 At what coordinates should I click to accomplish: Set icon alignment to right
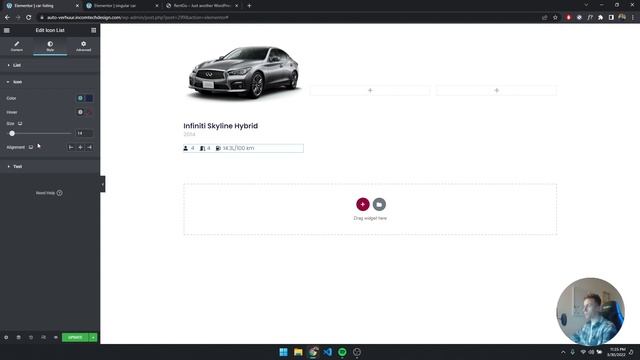(89, 147)
